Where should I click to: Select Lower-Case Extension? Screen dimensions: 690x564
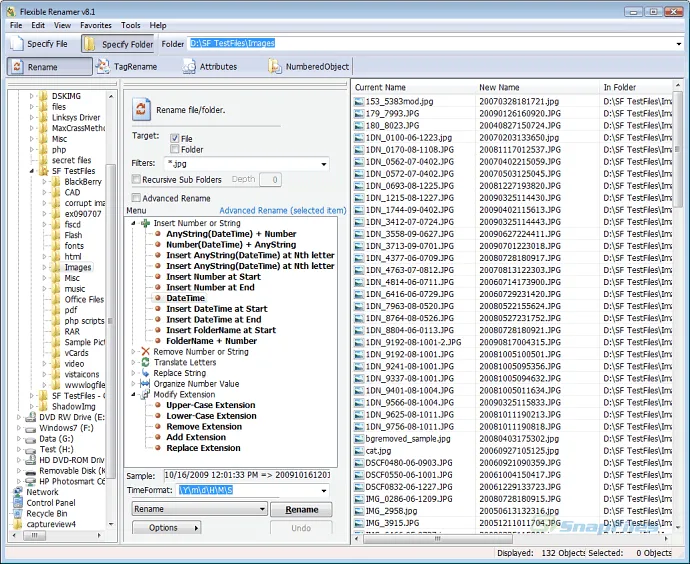tap(211, 416)
